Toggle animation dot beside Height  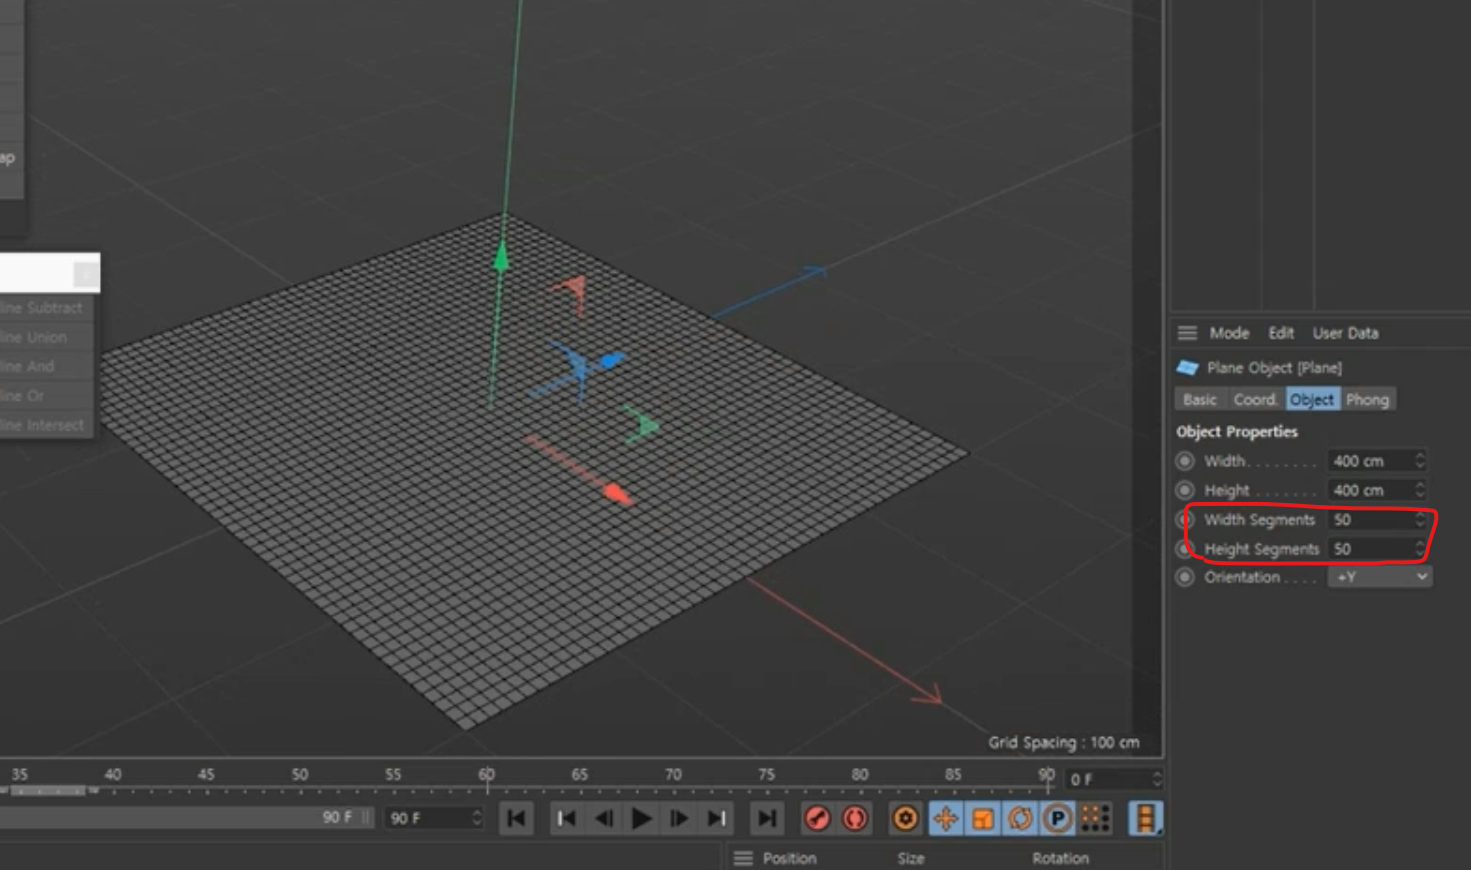click(x=1185, y=490)
